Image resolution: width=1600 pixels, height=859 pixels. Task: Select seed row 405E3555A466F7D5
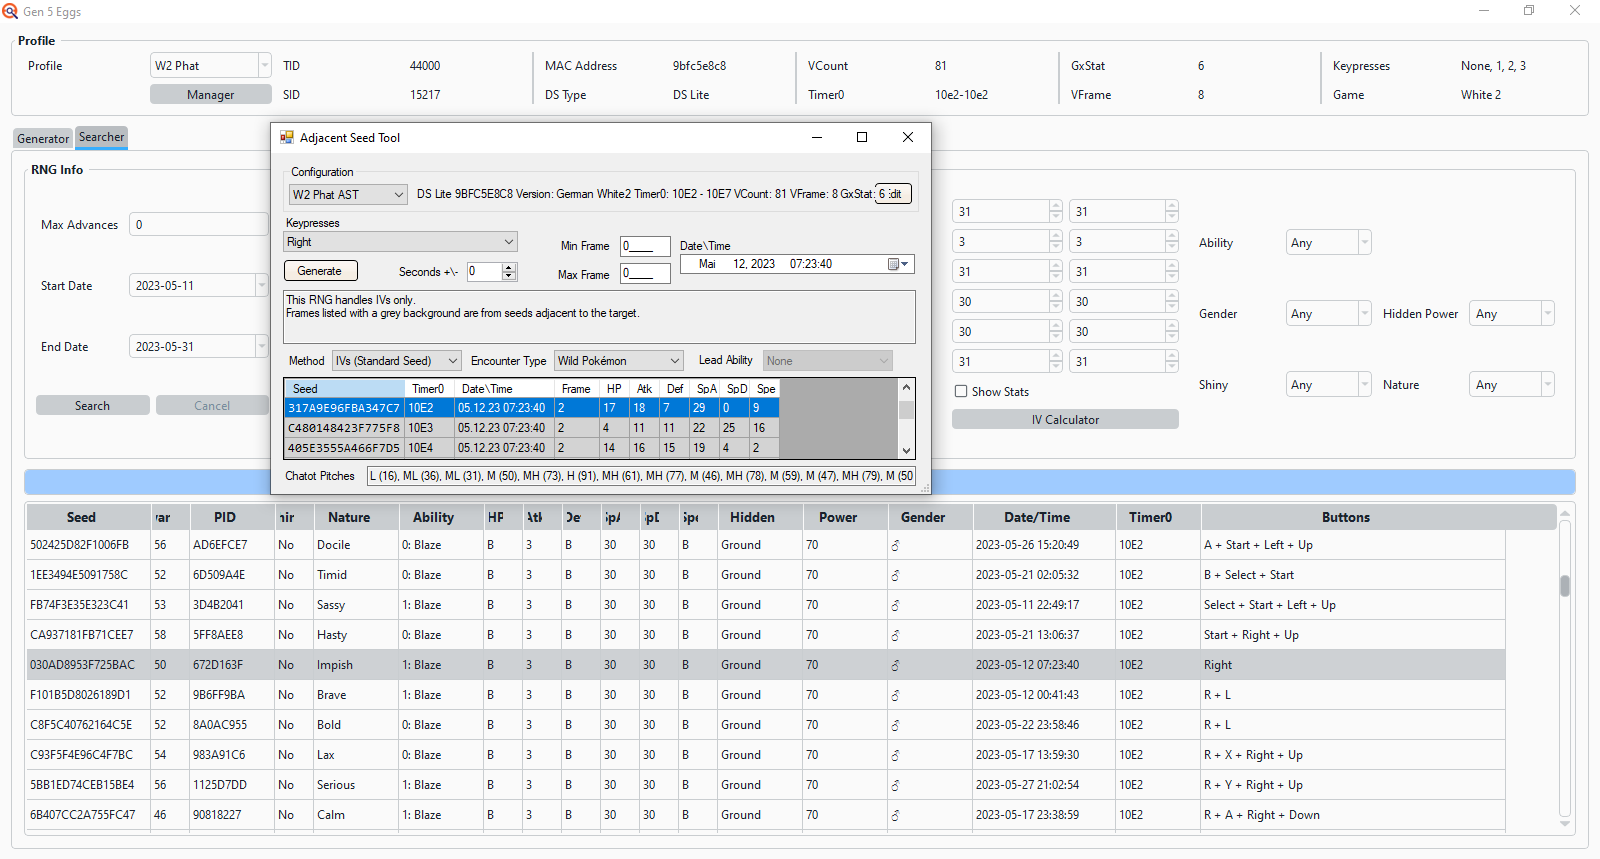(x=532, y=448)
